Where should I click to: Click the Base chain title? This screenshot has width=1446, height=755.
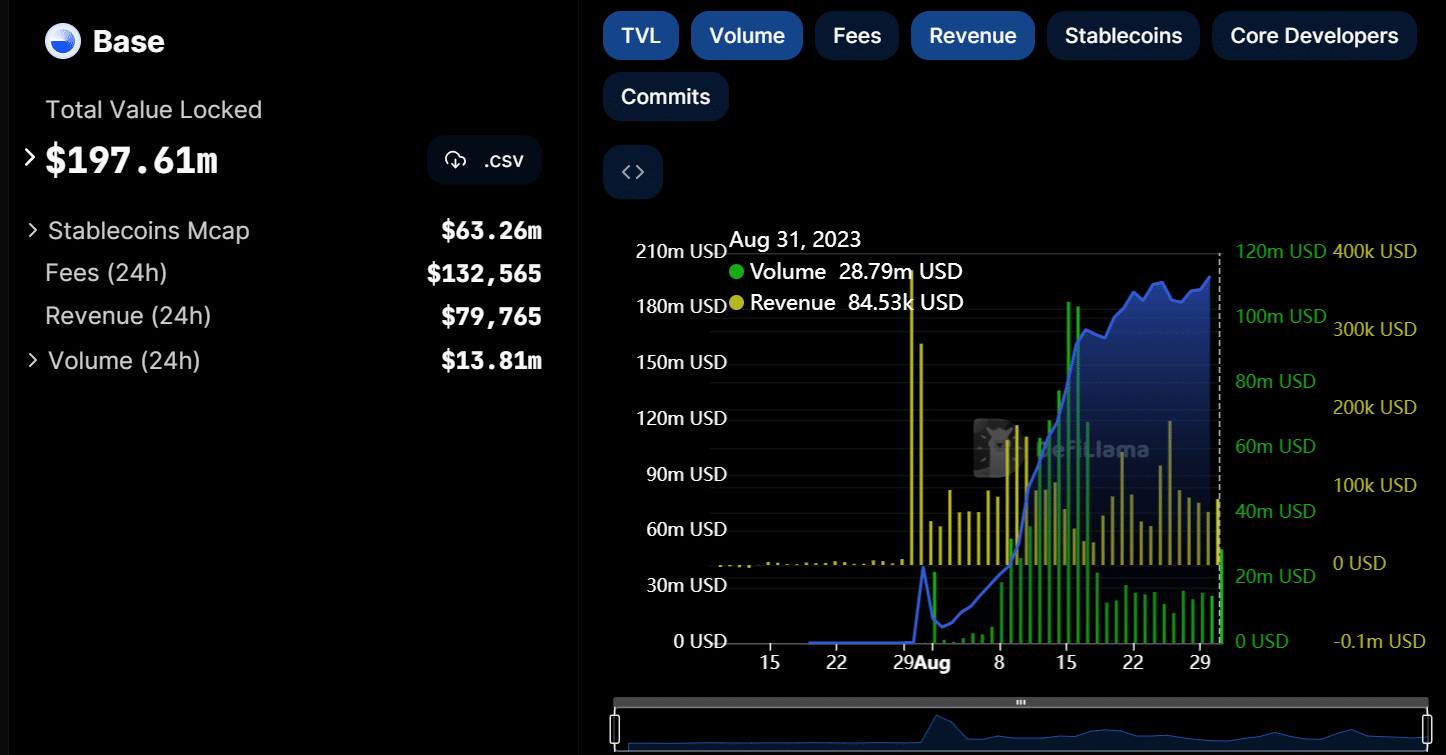click(x=129, y=42)
